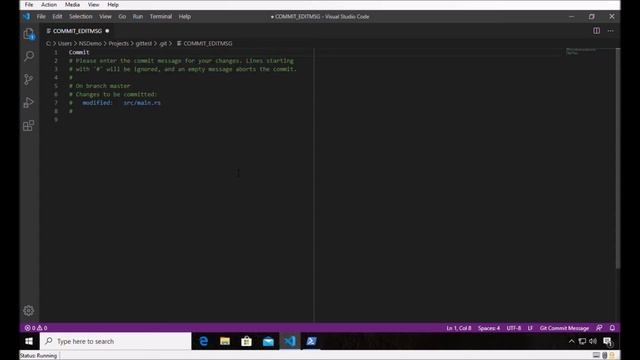Open the Manage gear icon

(29, 311)
